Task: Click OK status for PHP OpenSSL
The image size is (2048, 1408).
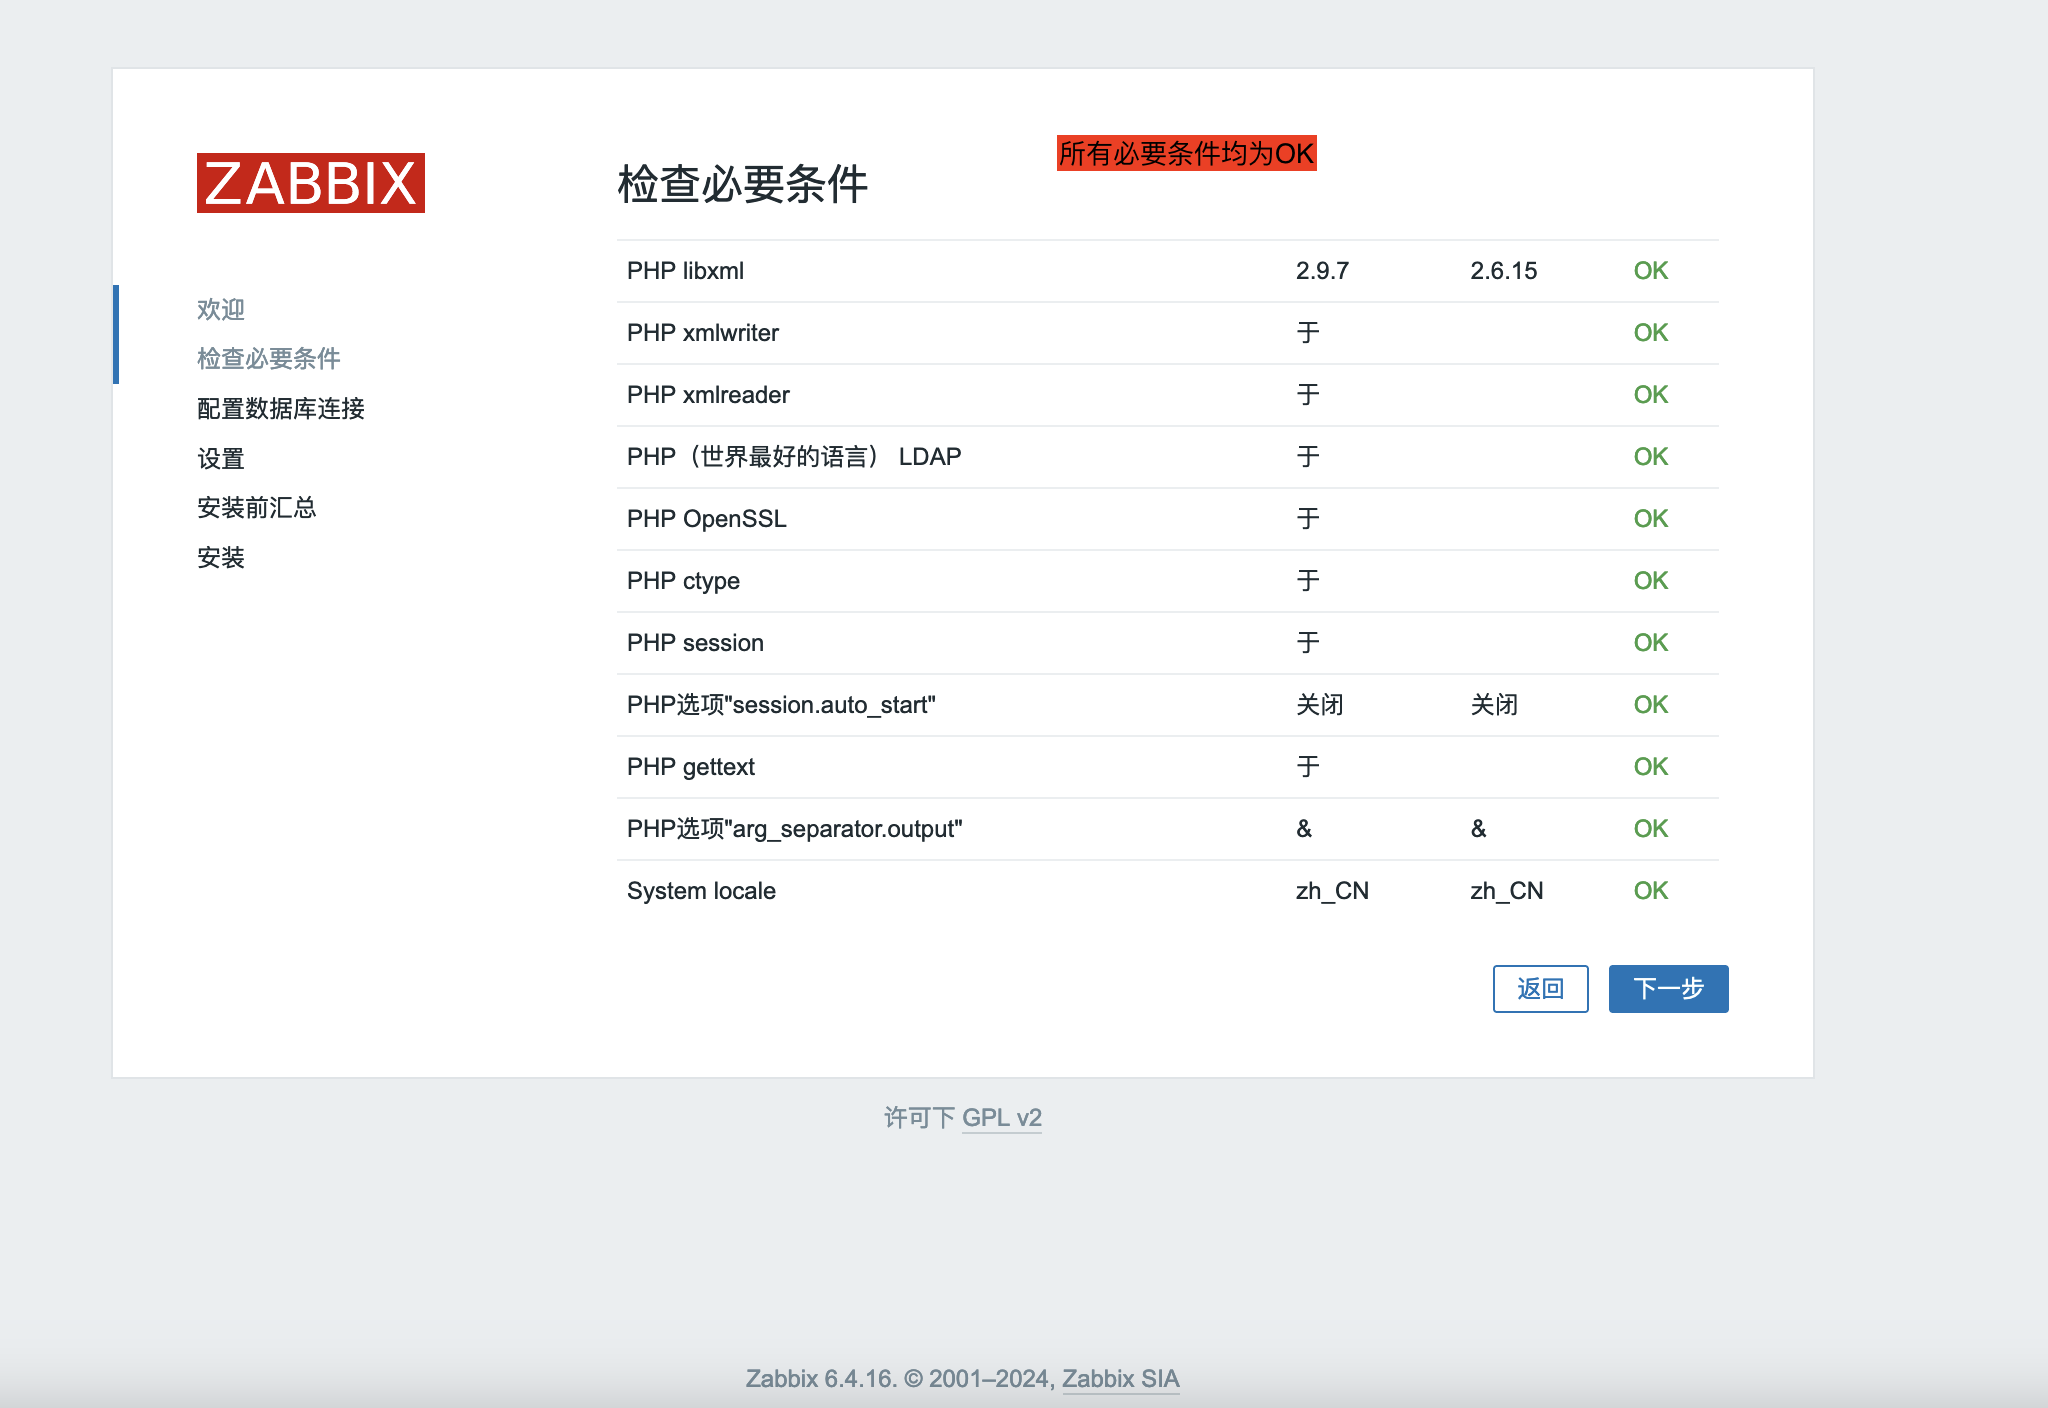Action: coord(1650,518)
